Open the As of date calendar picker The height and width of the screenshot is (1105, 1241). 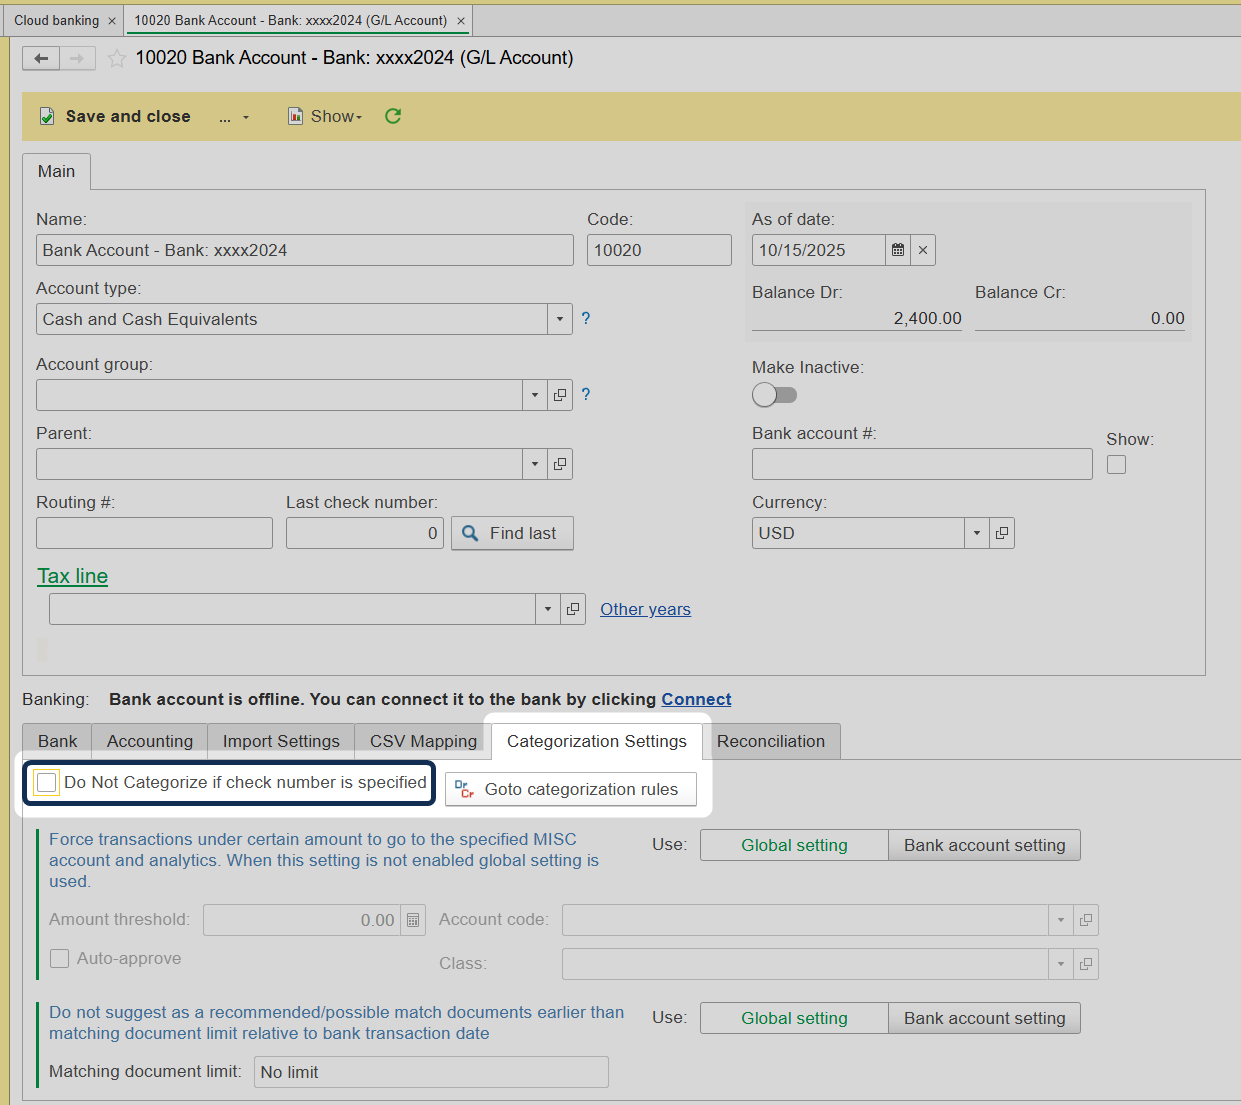point(898,250)
